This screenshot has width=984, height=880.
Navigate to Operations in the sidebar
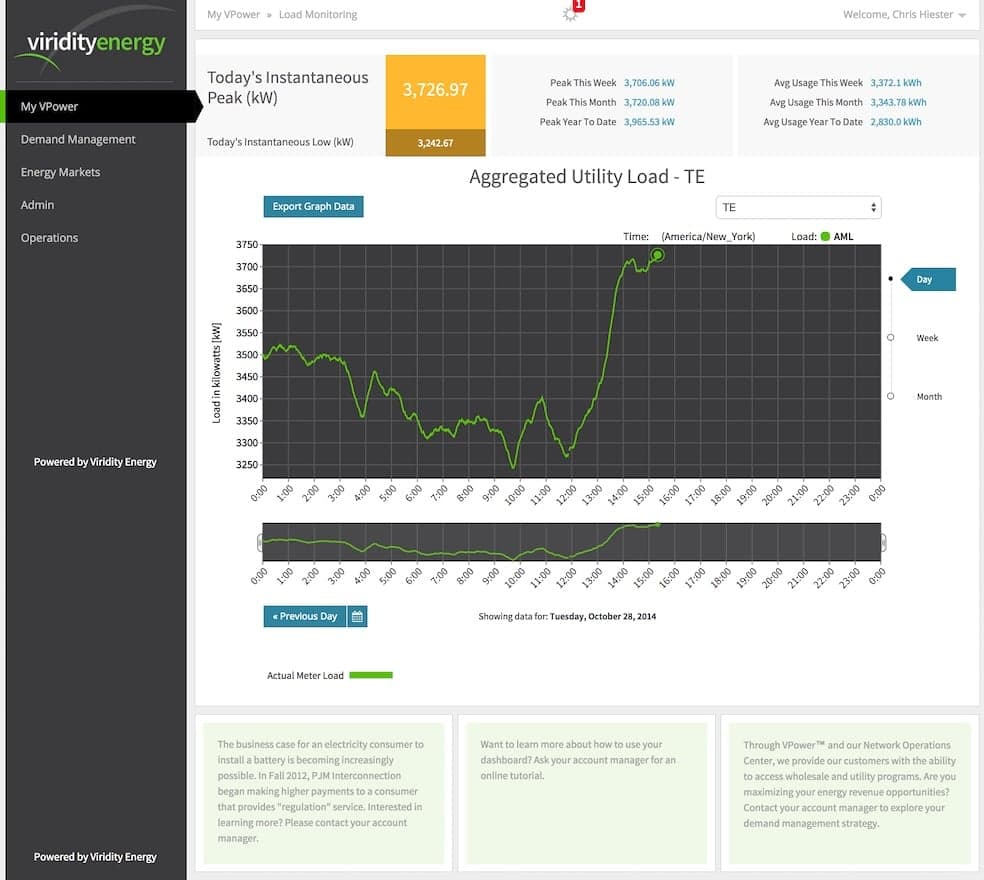point(49,238)
